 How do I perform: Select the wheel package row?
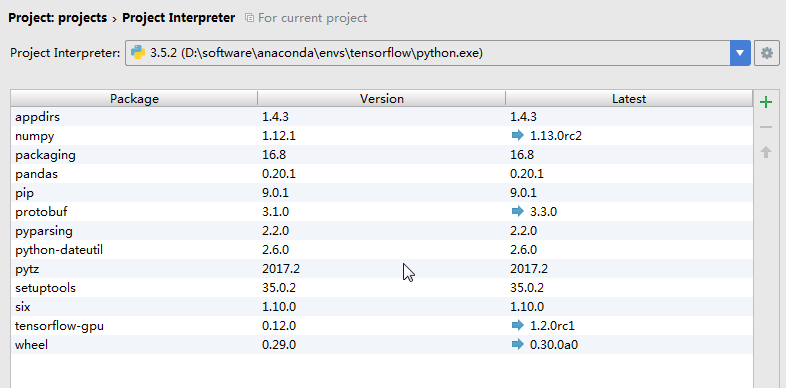tap(381, 345)
